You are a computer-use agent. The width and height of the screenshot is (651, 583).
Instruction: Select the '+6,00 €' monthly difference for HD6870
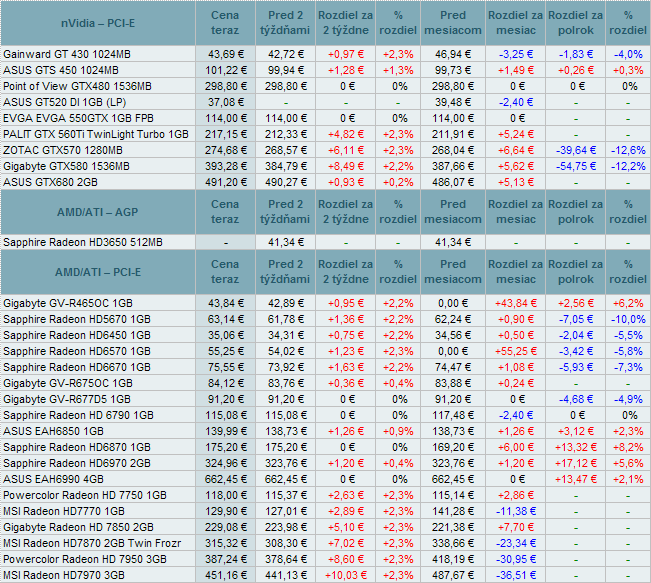516,447
